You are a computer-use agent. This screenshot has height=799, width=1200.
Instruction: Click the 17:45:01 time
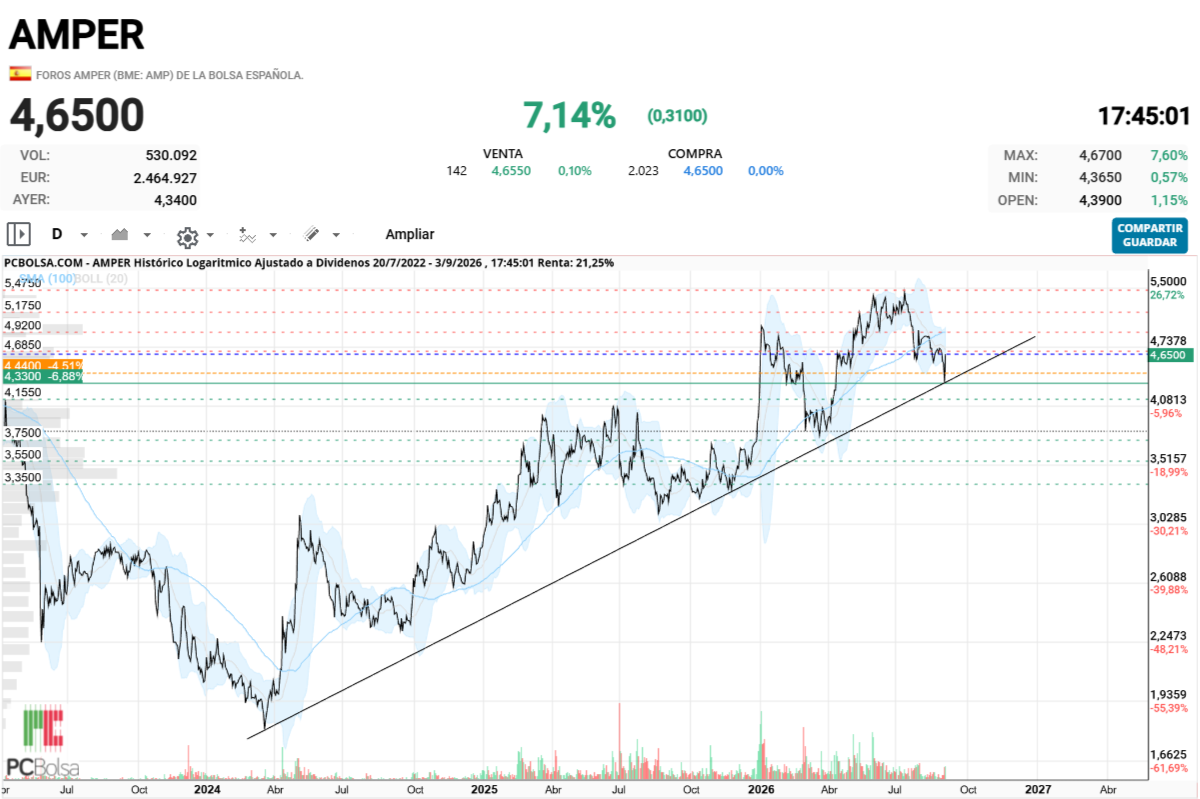tap(1143, 116)
